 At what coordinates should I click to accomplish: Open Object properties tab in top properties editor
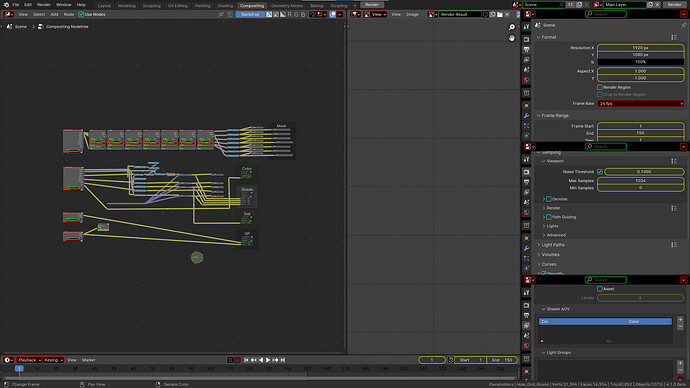click(x=526, y=106)
